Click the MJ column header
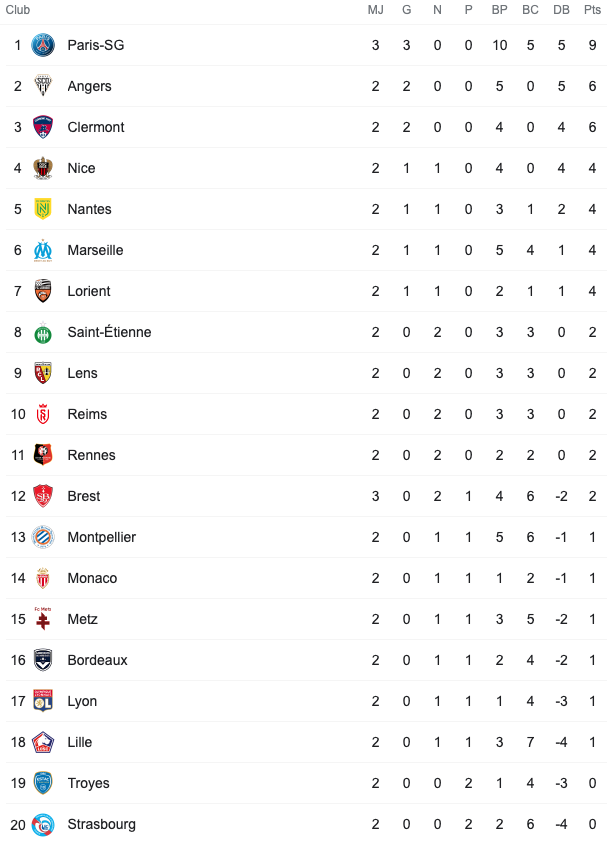The image size is (607, 849). coord(375,10)
